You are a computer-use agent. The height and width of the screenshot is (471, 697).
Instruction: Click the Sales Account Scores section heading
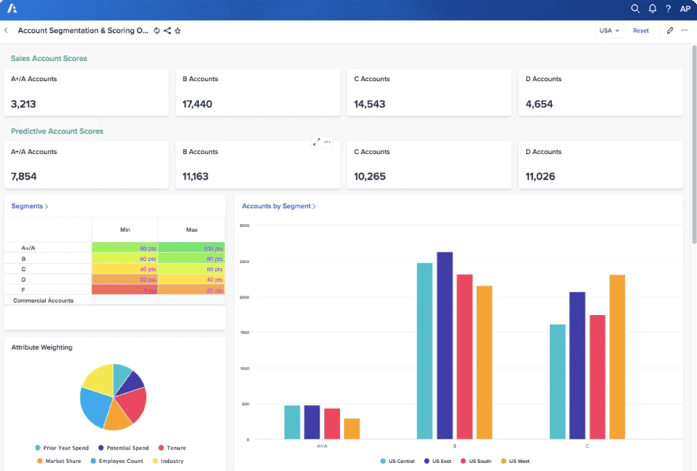click(x=49, y=58)
